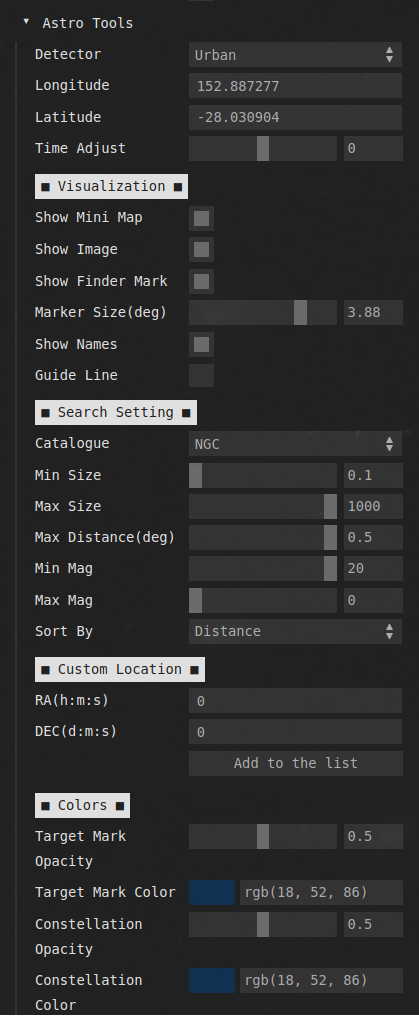Toggle the Show Finder Mark checkbox

(201, 281)
